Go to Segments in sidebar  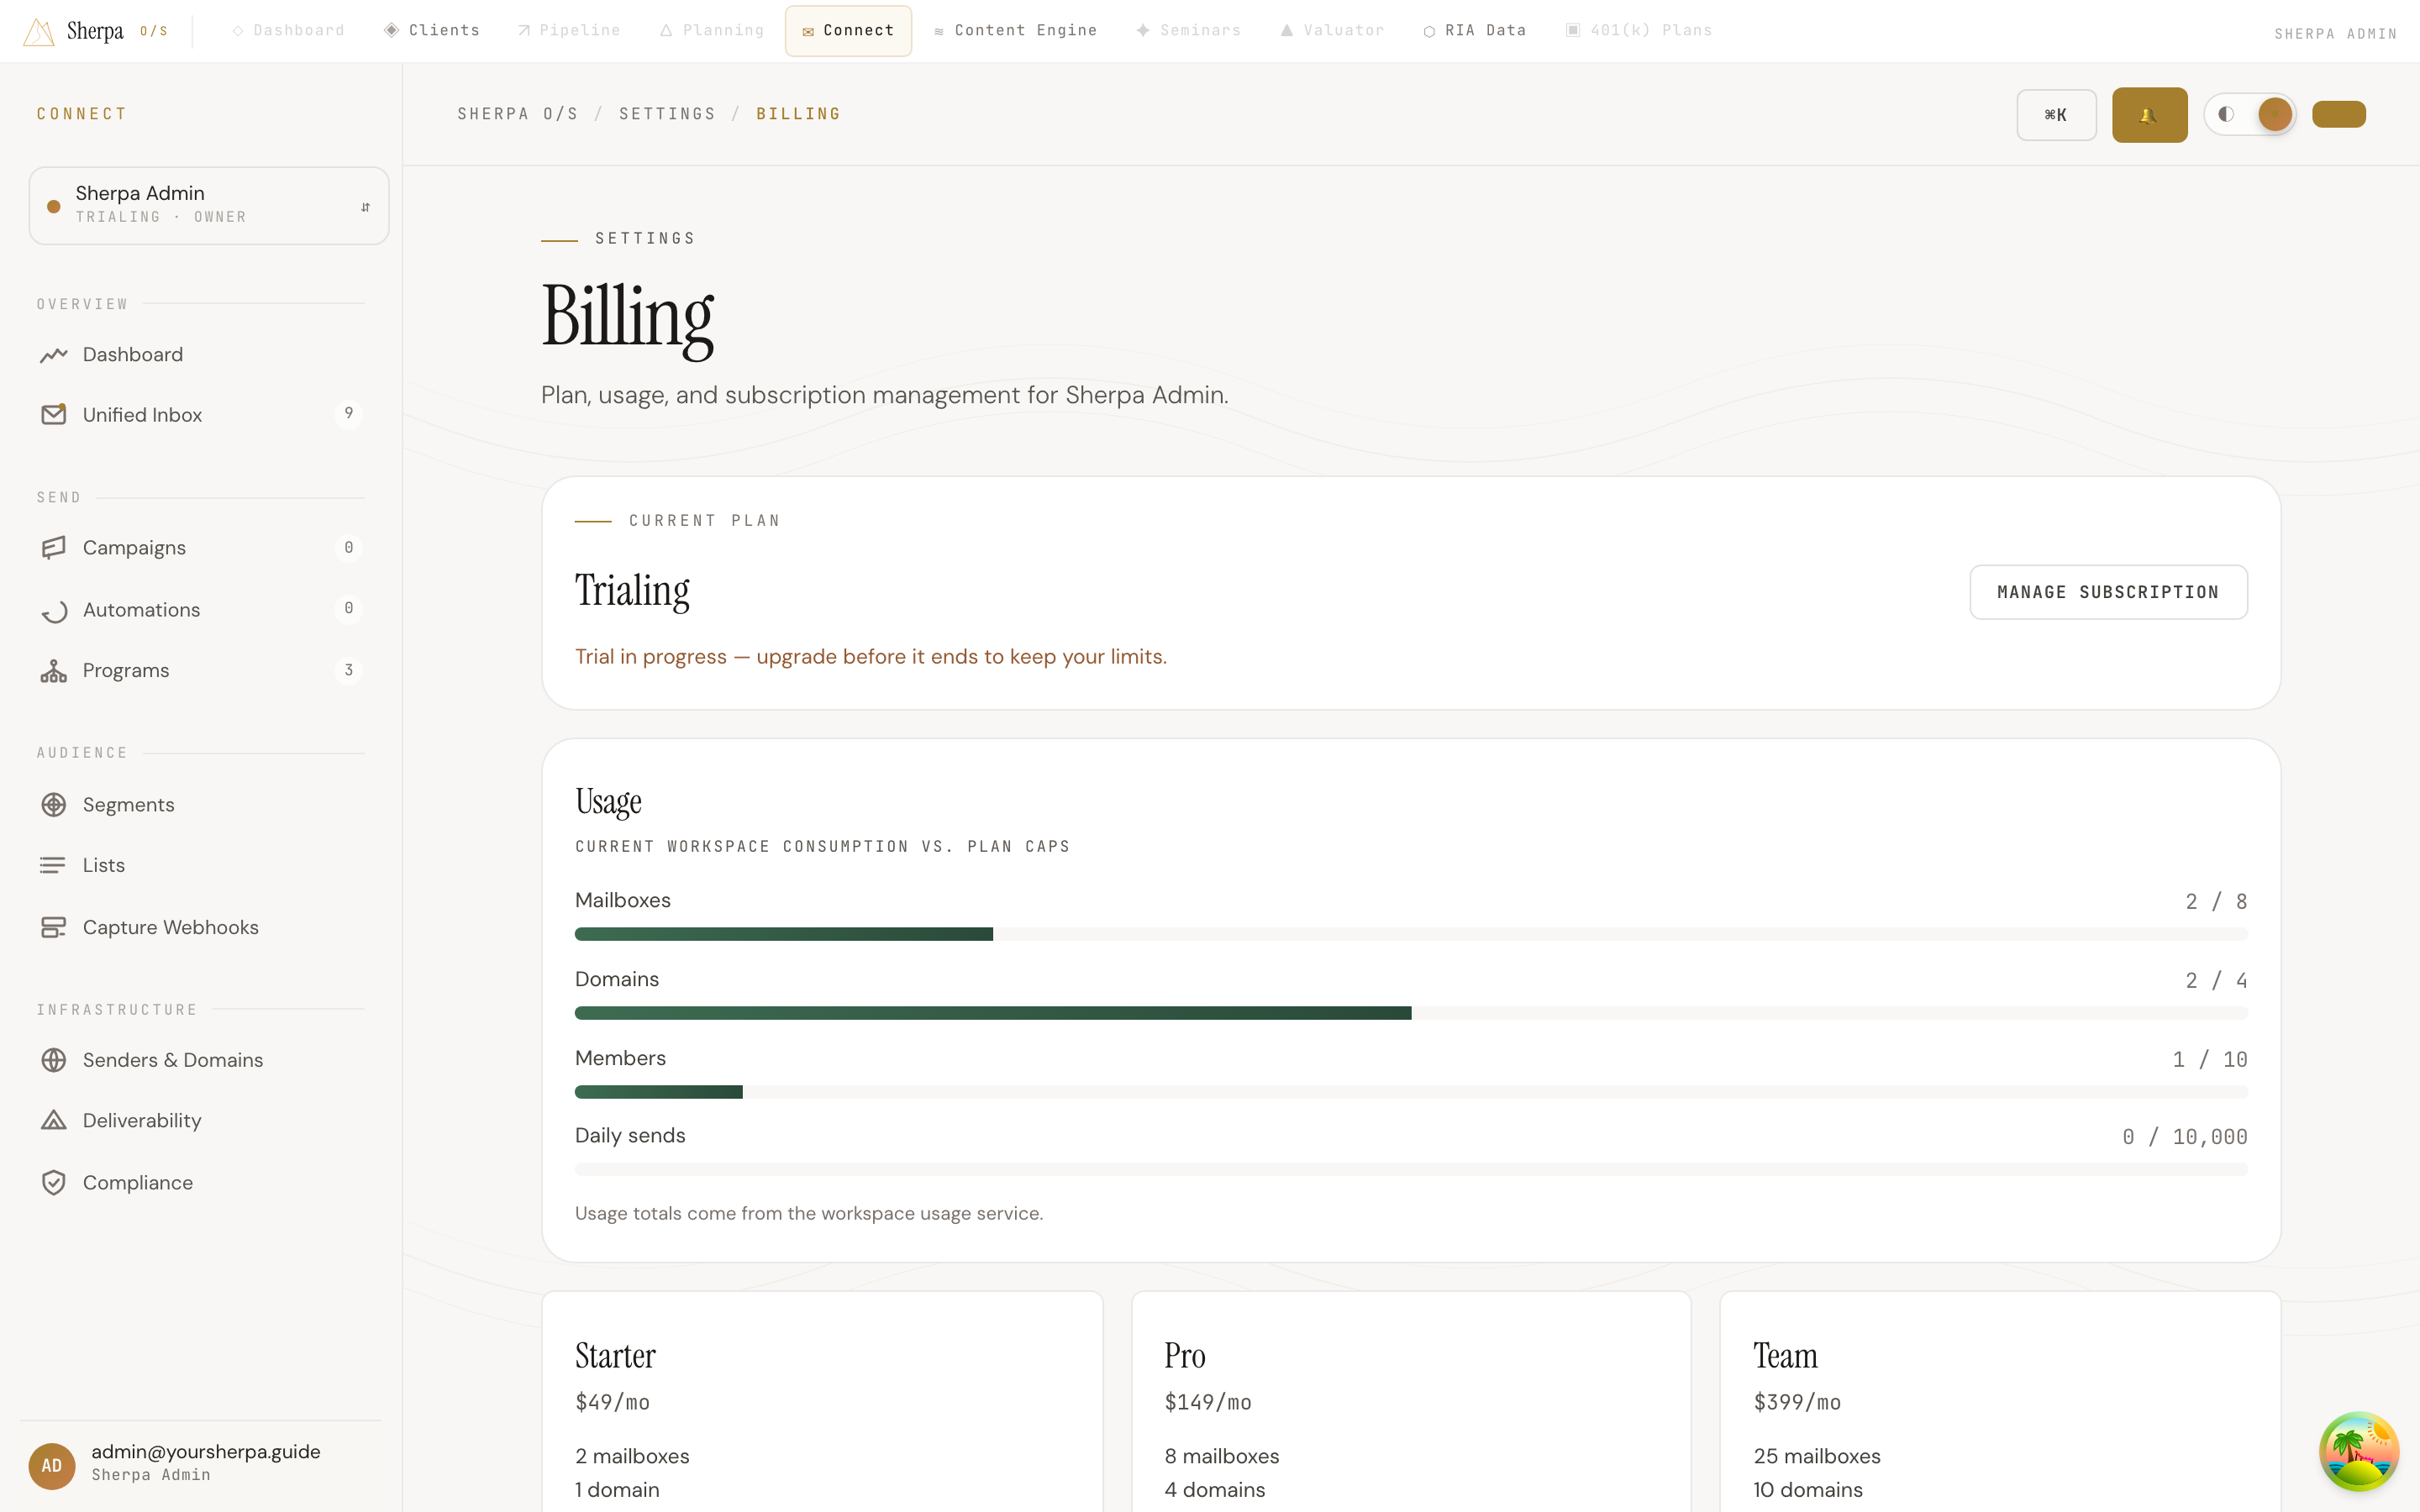[200, 805]
